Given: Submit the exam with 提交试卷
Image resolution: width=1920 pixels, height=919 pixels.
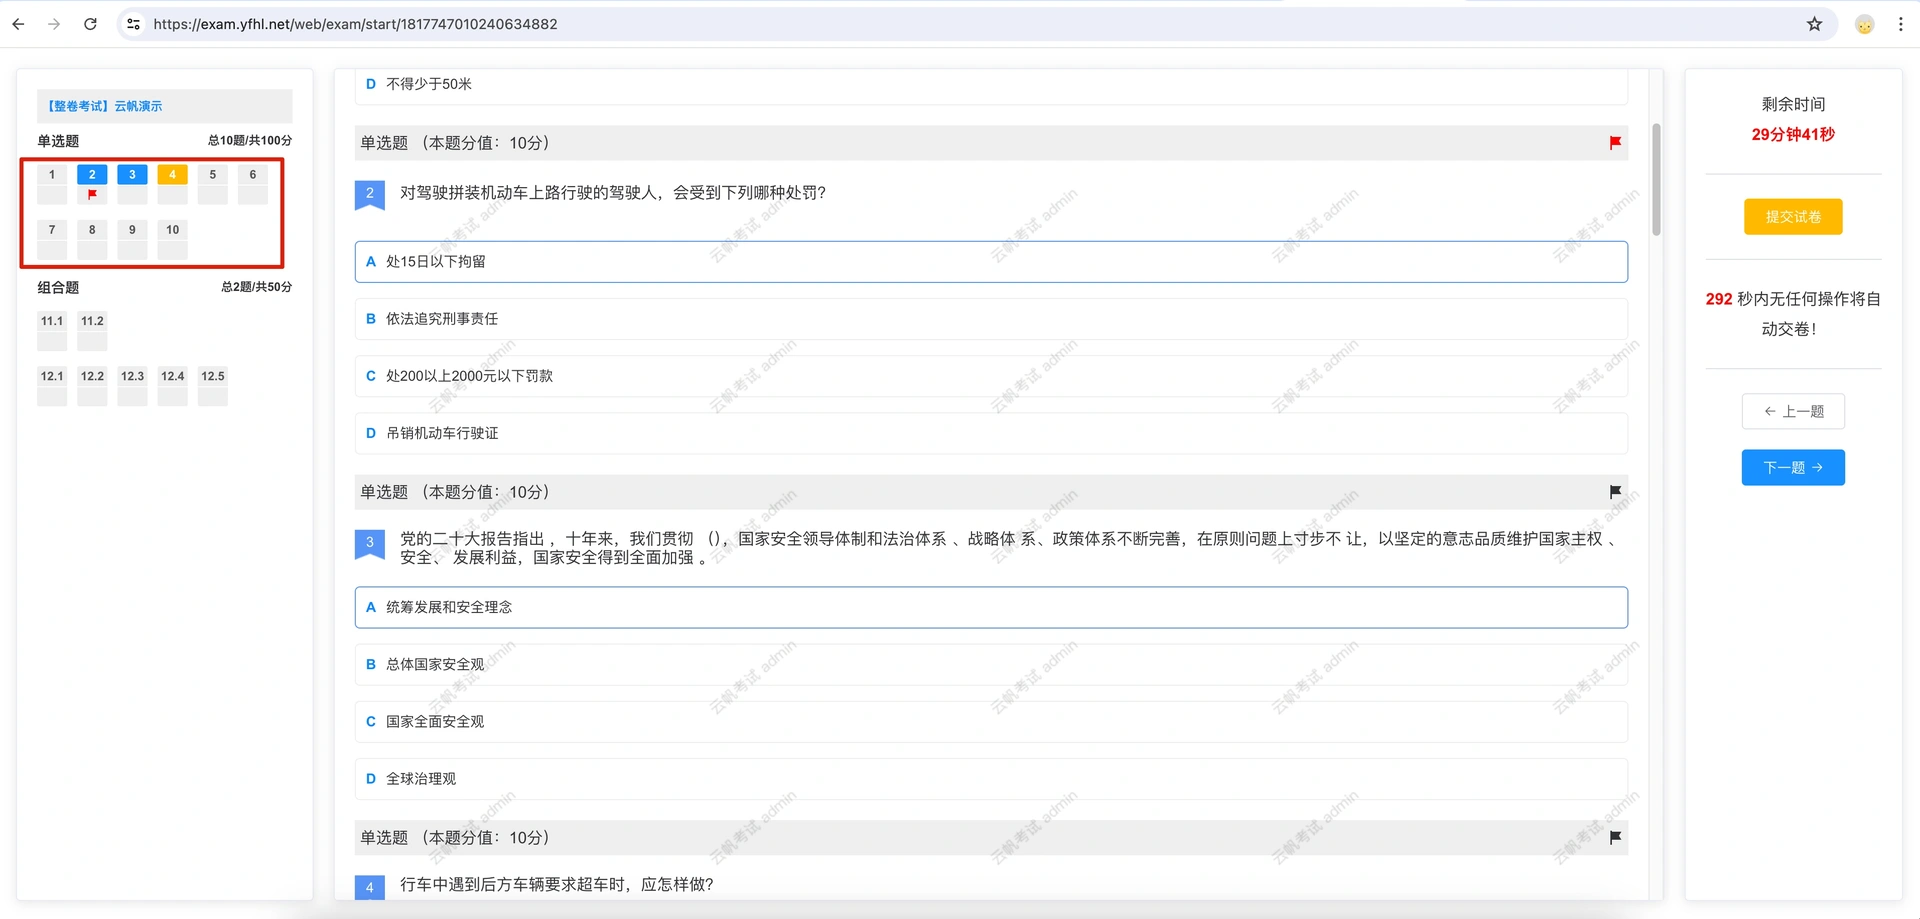Looking at the screenshot, I should pos(1793,217).
